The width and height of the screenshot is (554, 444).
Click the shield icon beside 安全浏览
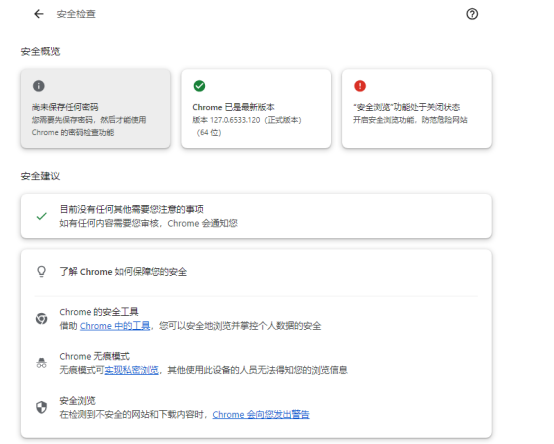click(41, 407)
